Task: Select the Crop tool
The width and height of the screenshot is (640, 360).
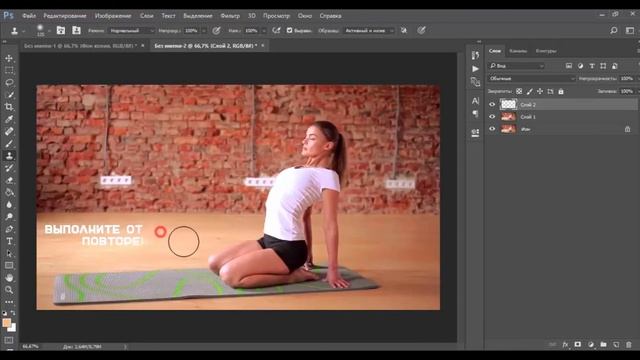Action: tap(9, 107)
